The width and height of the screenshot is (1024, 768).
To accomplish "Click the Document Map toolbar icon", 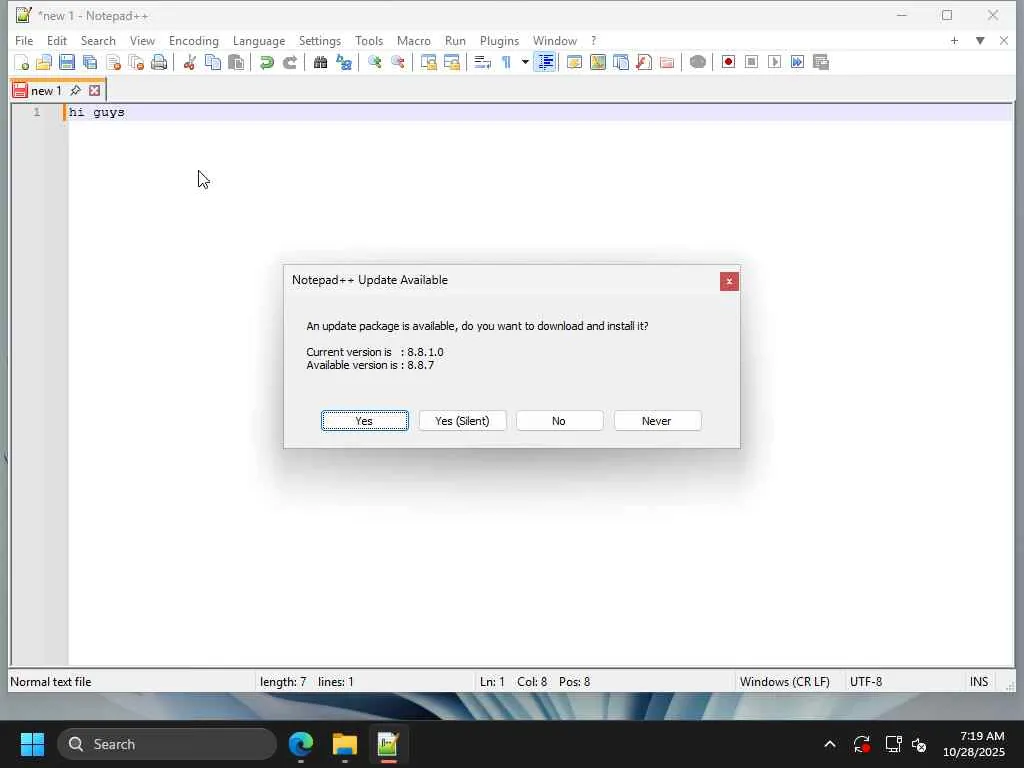I will (x=598, y=62).
